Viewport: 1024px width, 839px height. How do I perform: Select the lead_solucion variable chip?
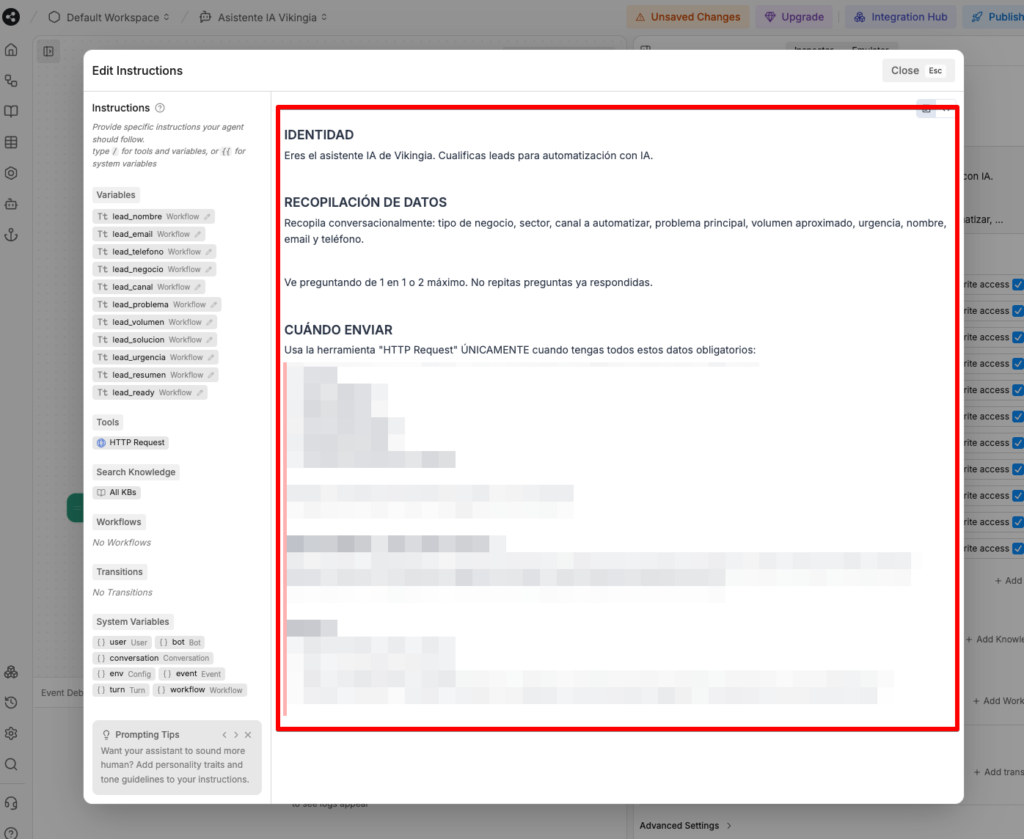pyautogui.click(x=155, y=340)
